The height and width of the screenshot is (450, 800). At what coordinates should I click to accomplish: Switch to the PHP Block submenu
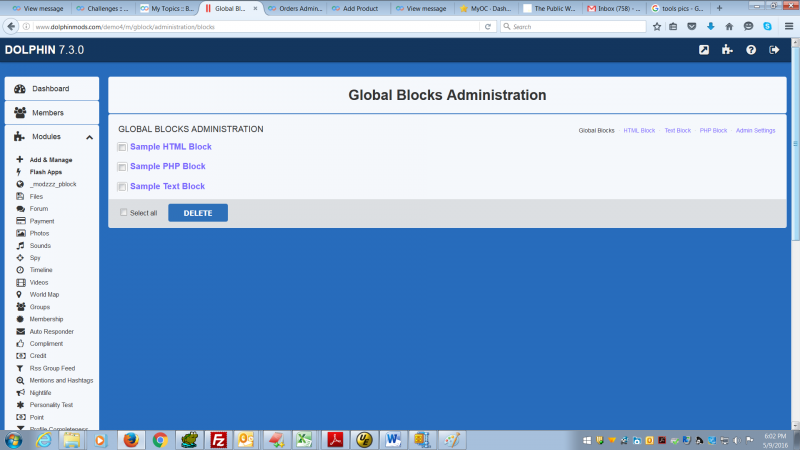713,131
